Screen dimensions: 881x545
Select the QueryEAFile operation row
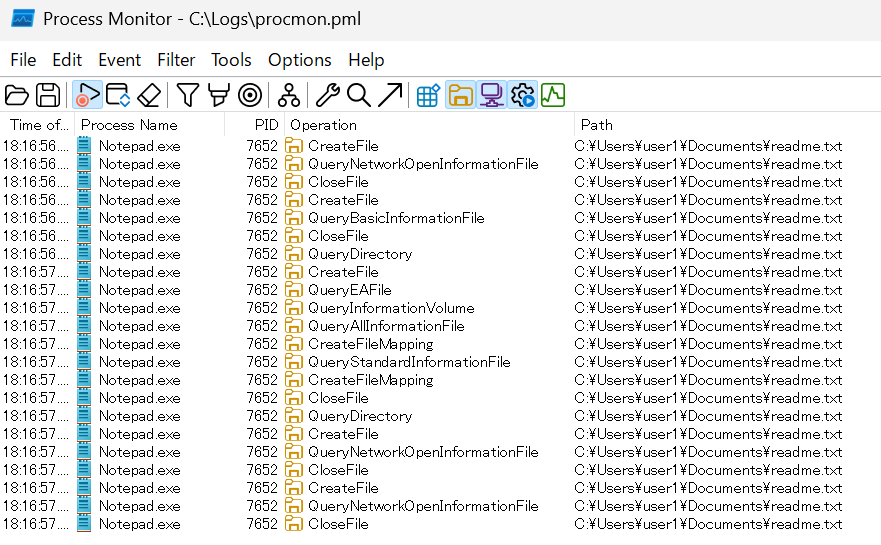440,290
